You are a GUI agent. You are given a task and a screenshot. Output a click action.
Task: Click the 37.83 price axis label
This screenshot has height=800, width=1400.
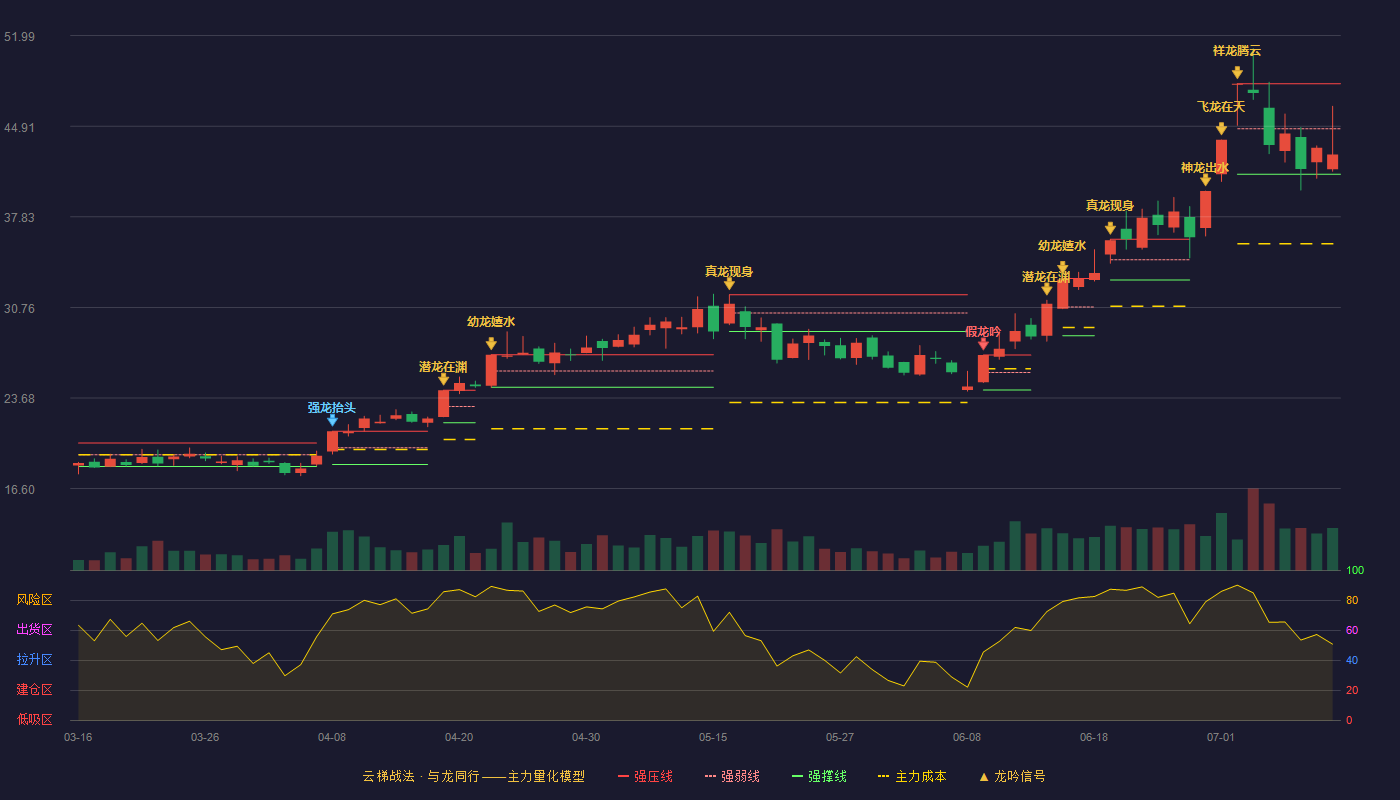point(19,218)
